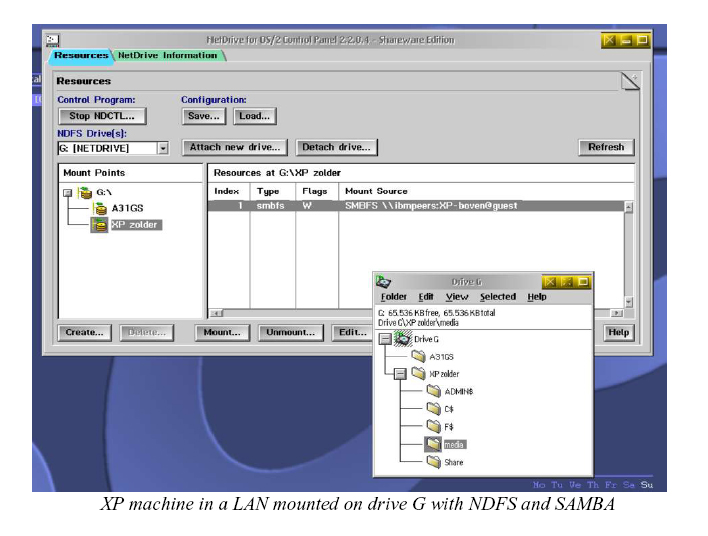708x536 pixels.
Task: Click the resources list scroll-down arrow
Action: (x=628, y=302)
